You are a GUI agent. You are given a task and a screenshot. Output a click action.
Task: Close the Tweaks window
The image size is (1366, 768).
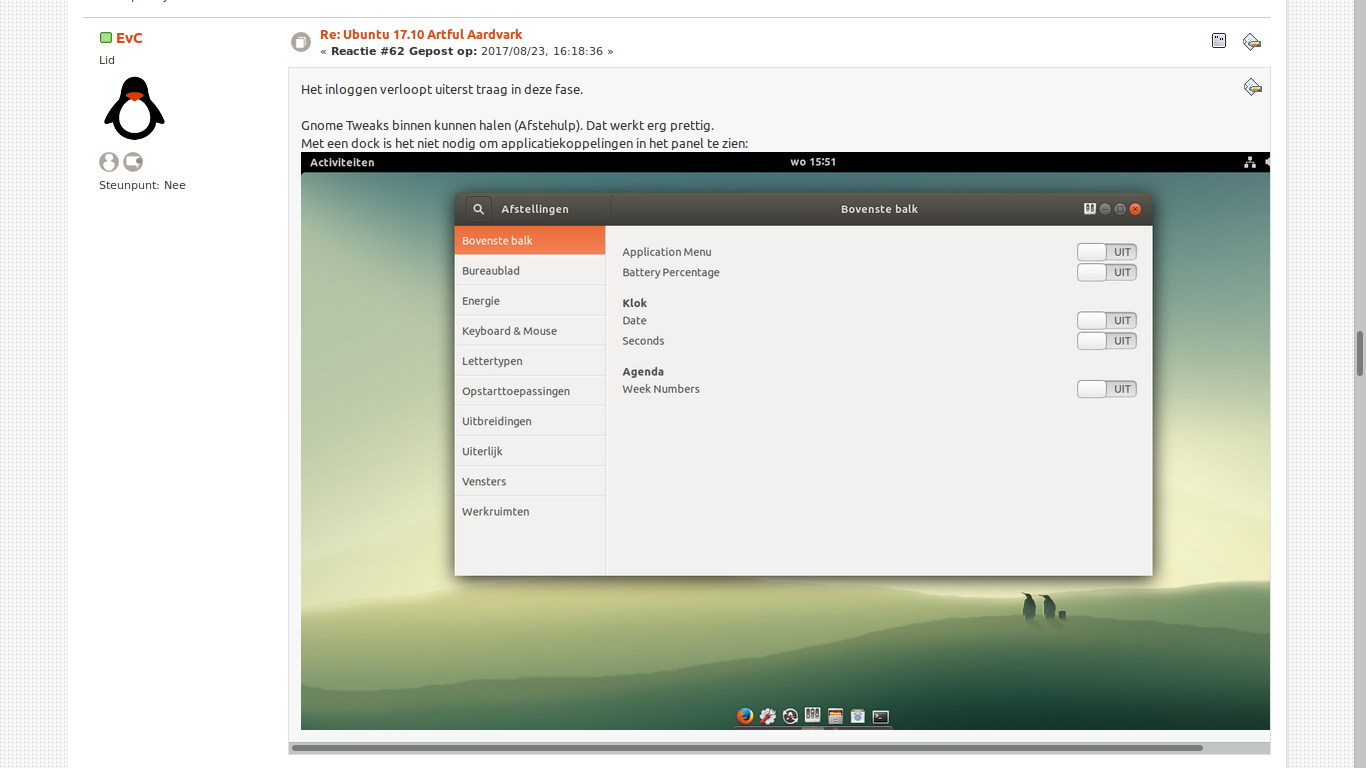click(x=1135, y=209)
